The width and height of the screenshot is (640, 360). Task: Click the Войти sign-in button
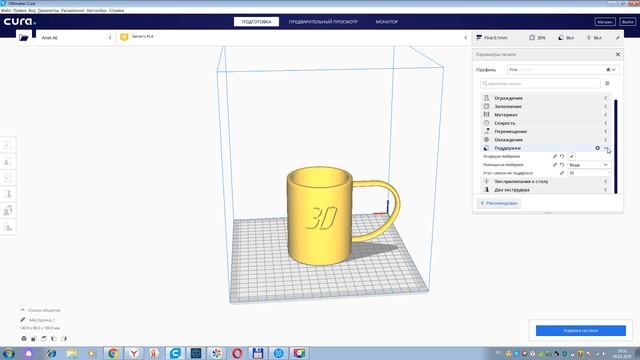[627, 22]
